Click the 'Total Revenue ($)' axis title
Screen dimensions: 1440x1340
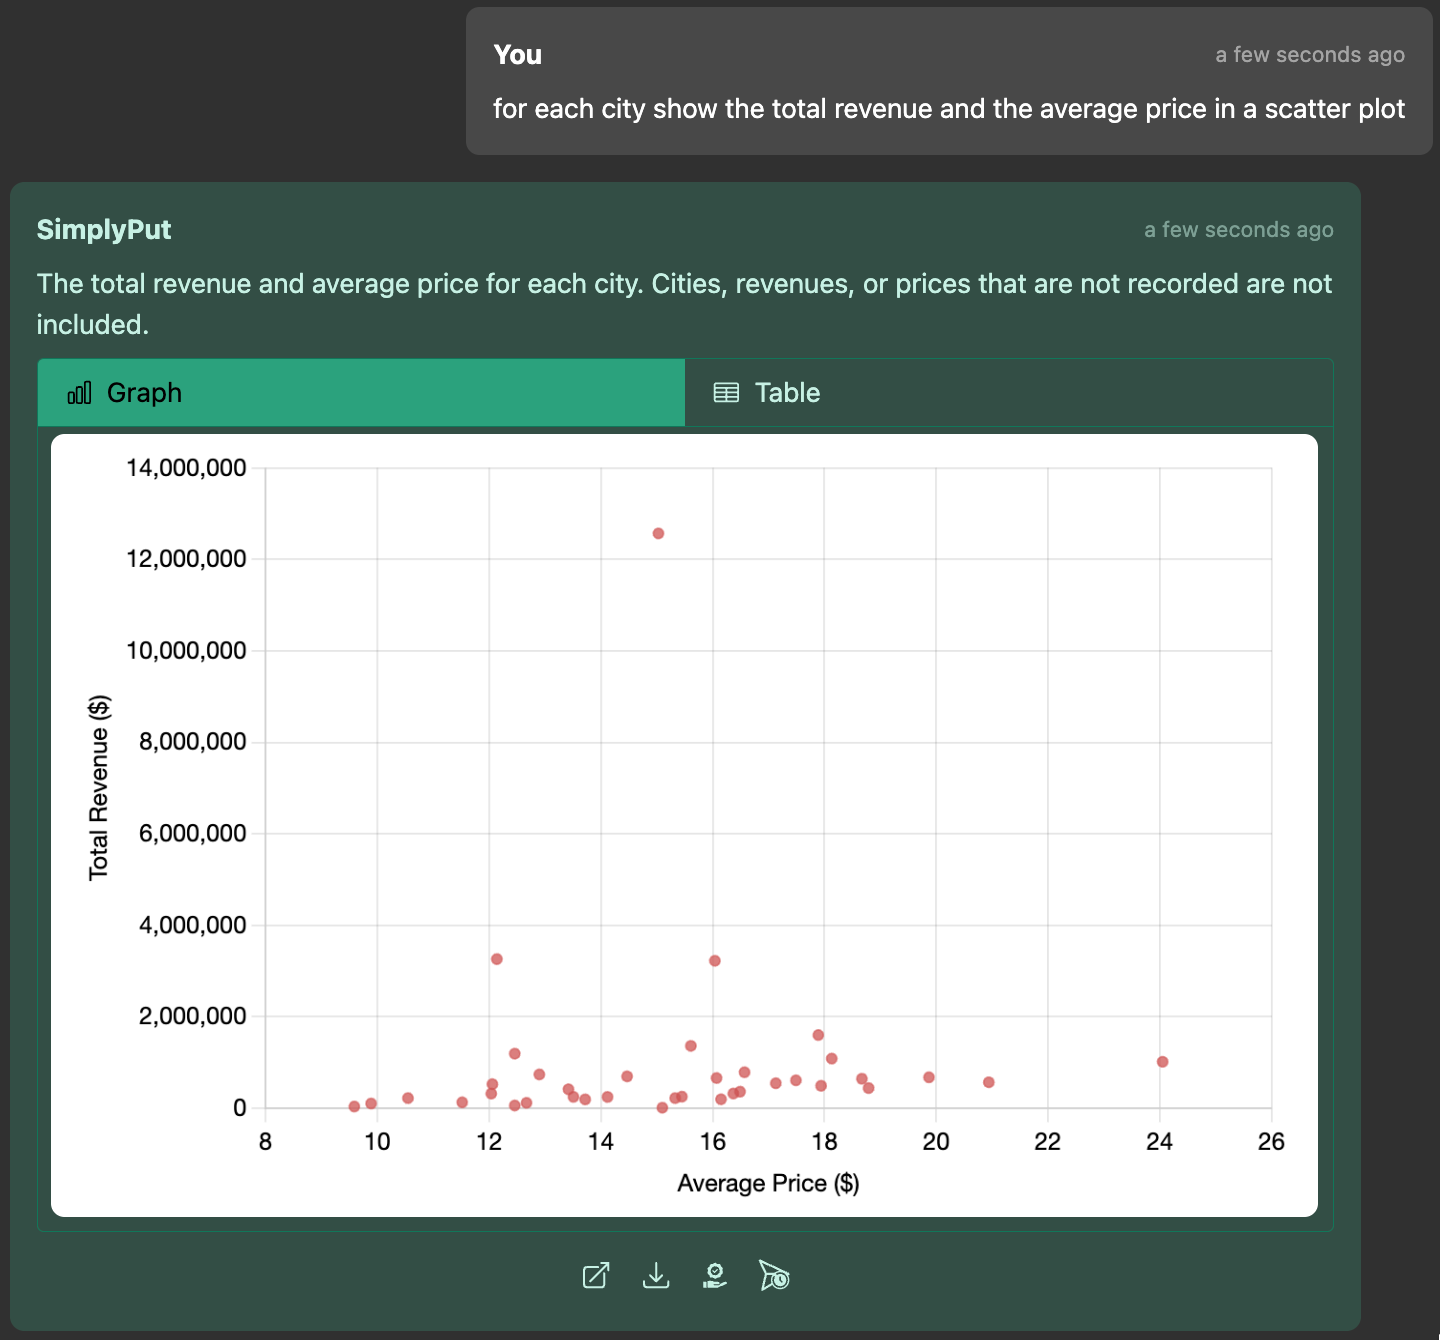tap(98, 788)
